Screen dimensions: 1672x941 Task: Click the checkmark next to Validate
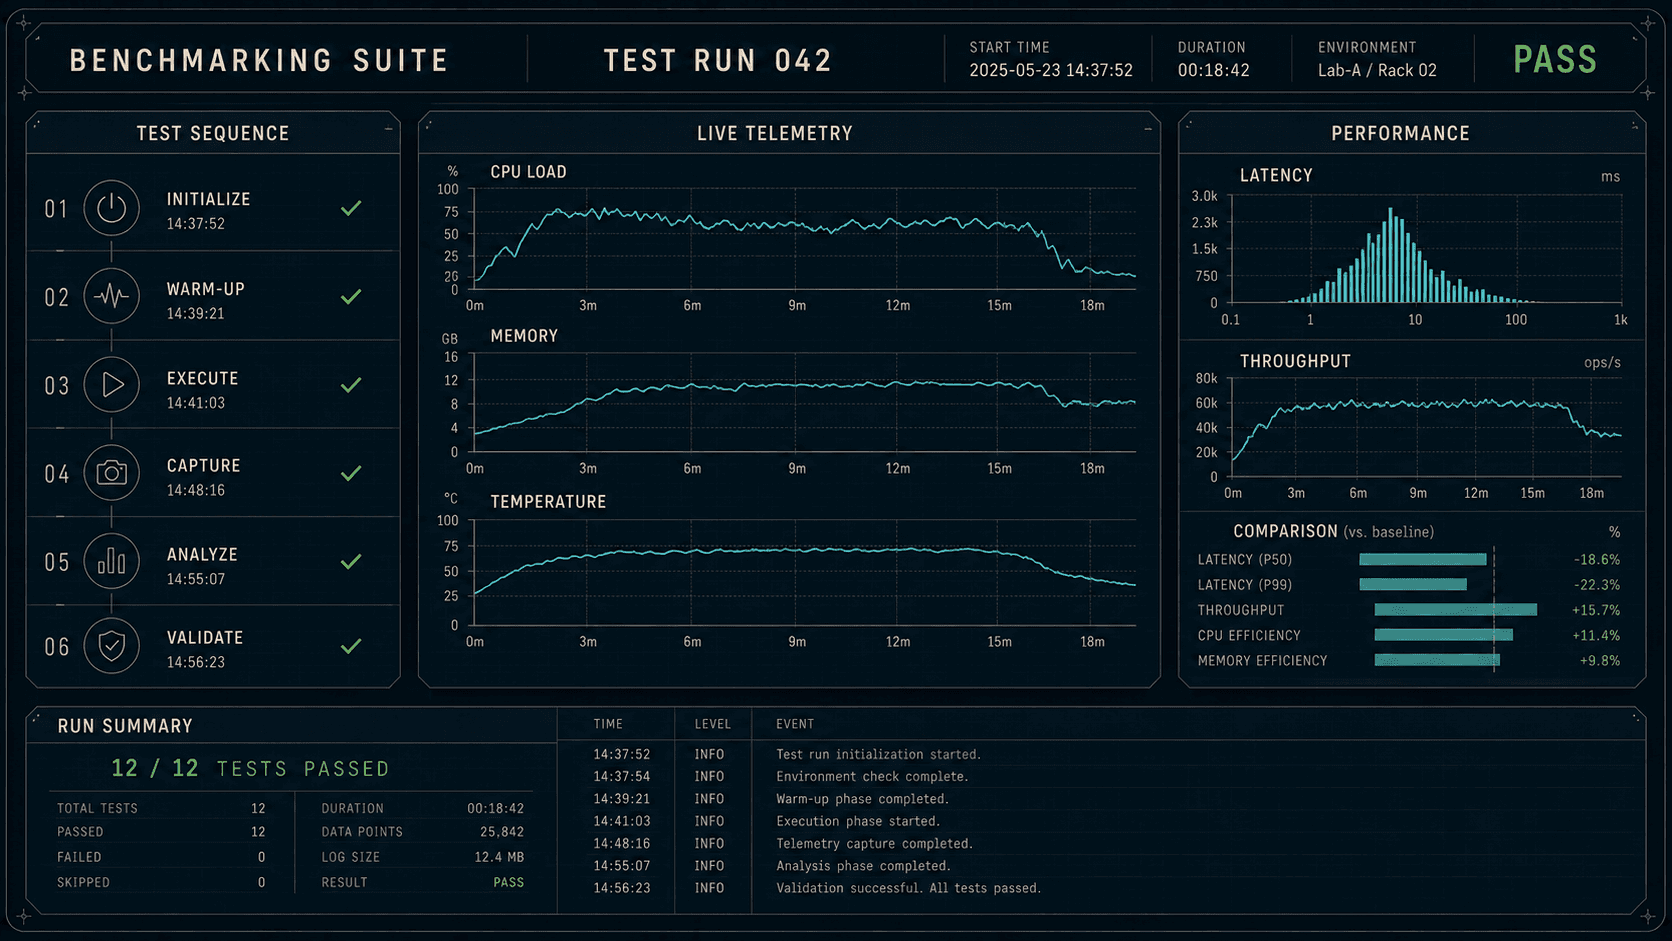click(x=351, y=647)
